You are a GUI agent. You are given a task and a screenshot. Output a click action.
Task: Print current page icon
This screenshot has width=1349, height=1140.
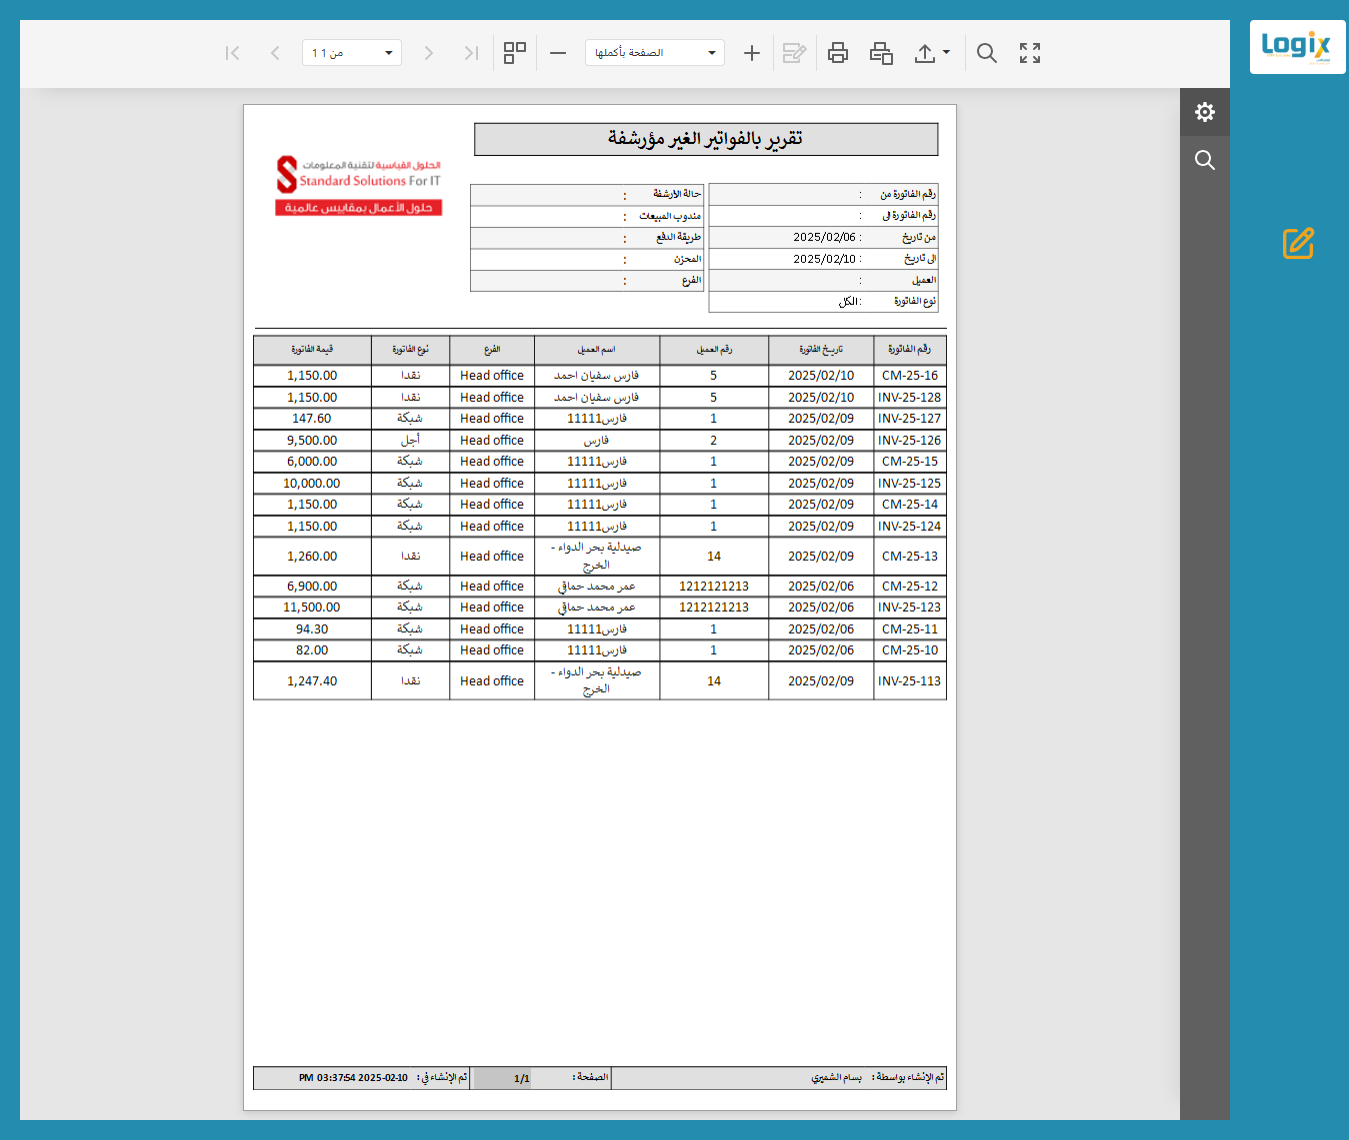(x=881, y=53)
